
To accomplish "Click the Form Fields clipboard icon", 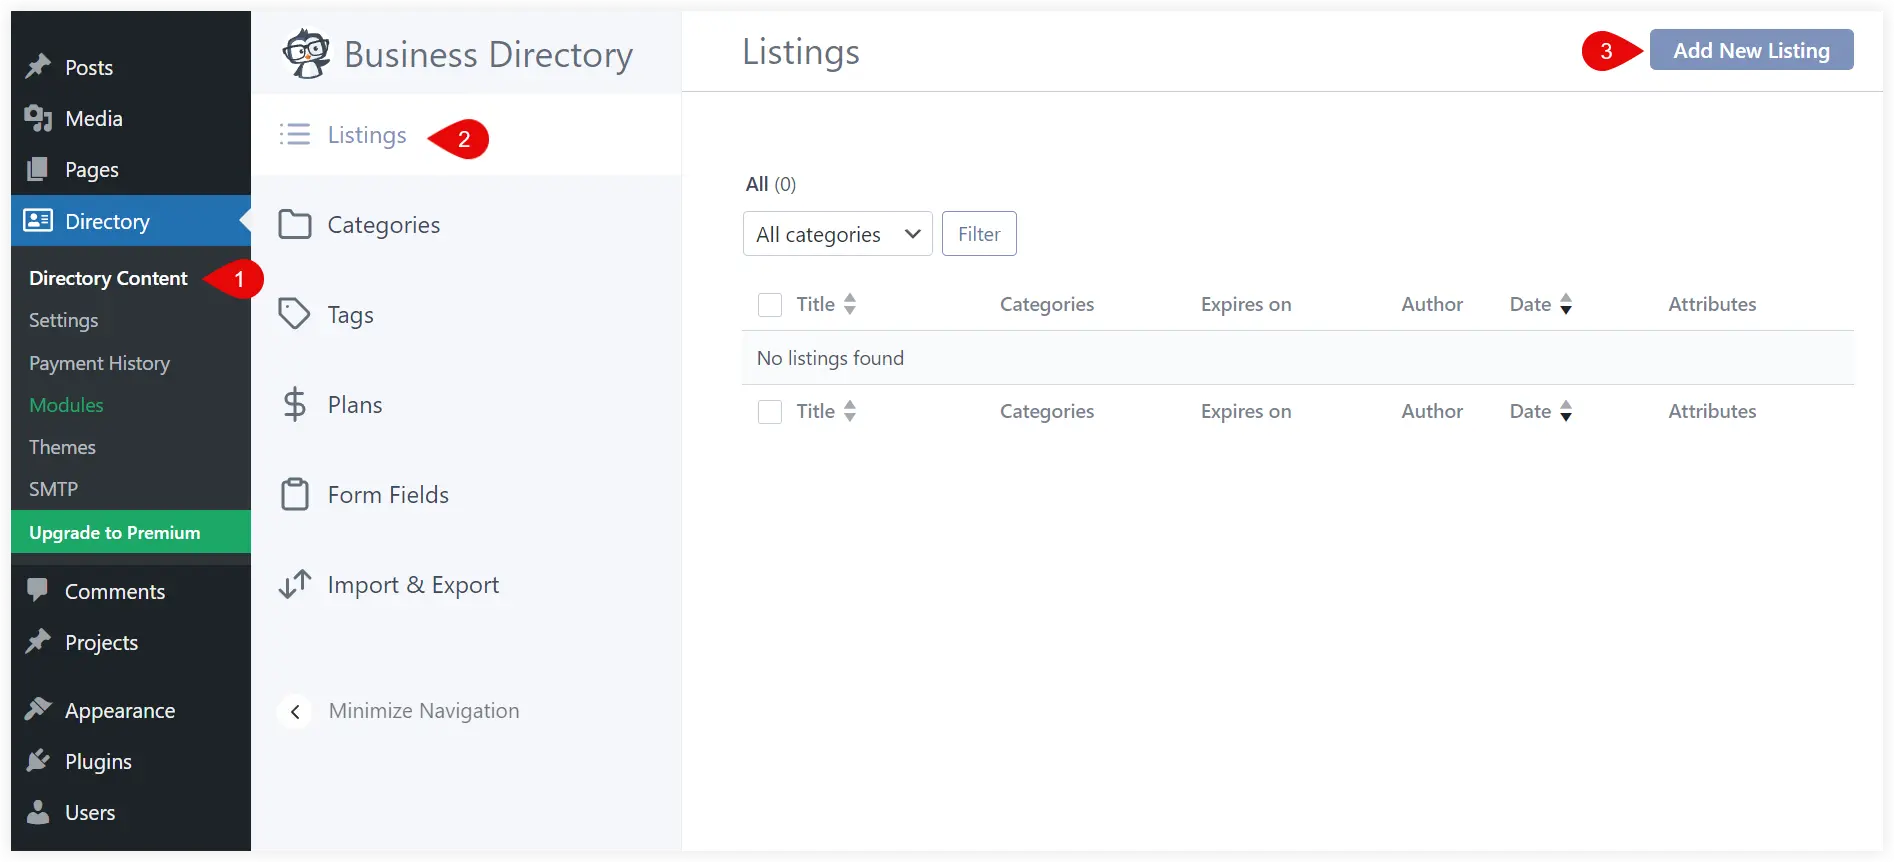I will 295,494.
